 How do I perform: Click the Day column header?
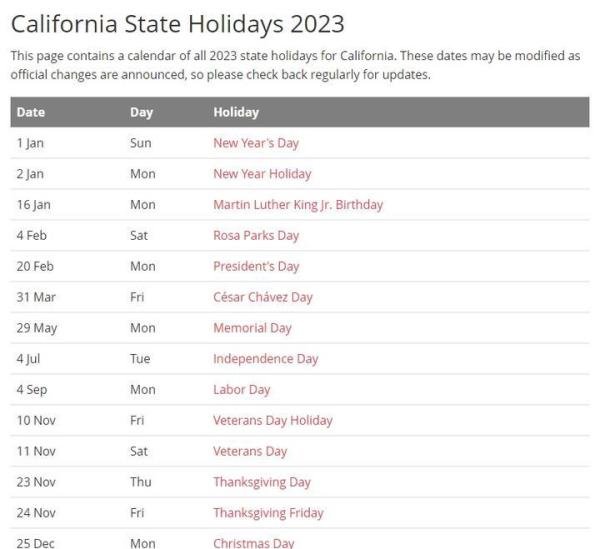point(142,112)
